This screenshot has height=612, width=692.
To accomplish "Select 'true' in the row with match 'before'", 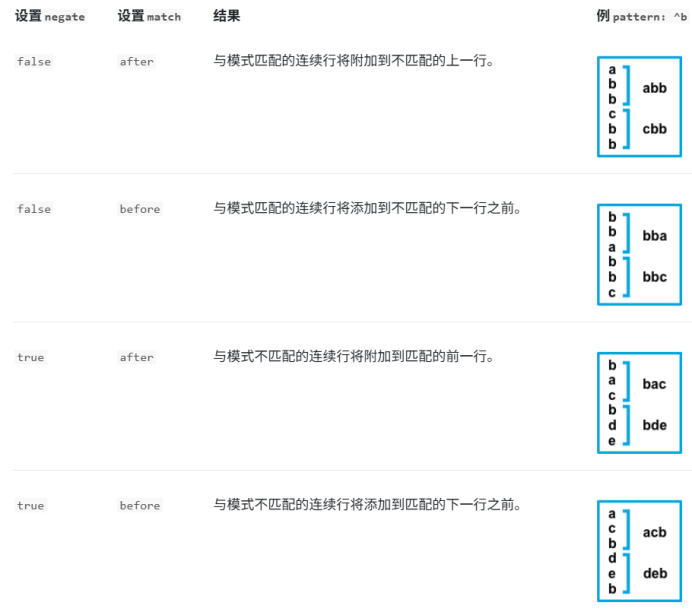I will [x=30, y=505].
